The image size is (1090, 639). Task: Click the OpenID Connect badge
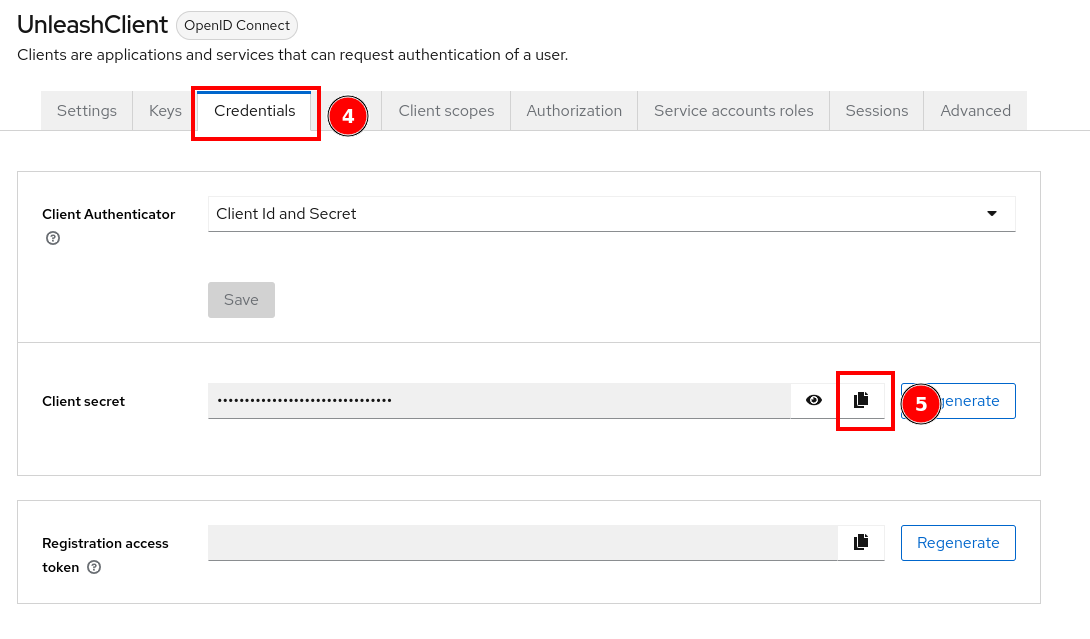(237, 25)
